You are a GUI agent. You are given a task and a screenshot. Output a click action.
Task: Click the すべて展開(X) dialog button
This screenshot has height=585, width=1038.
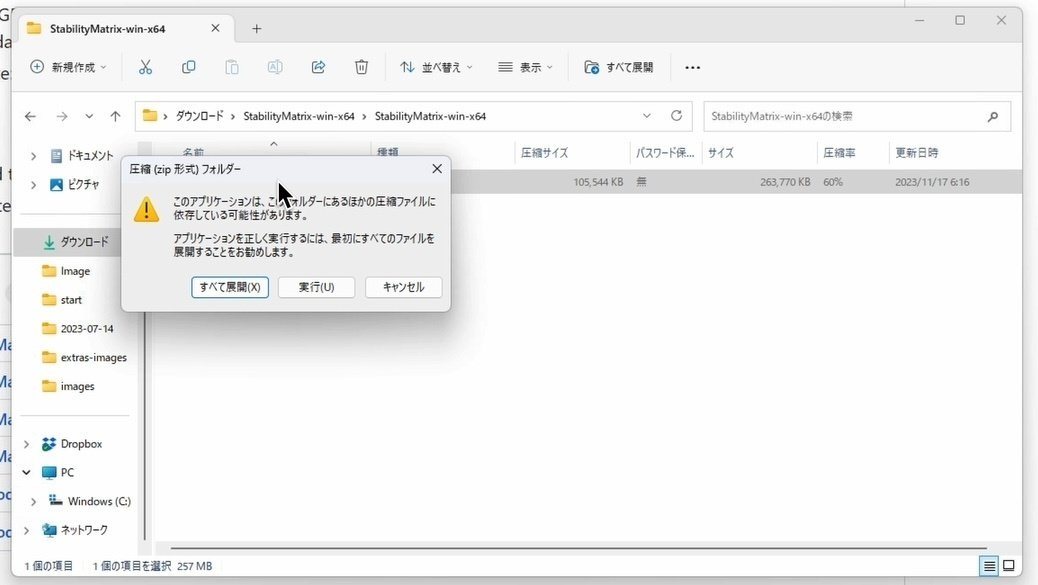pos(230,287)
